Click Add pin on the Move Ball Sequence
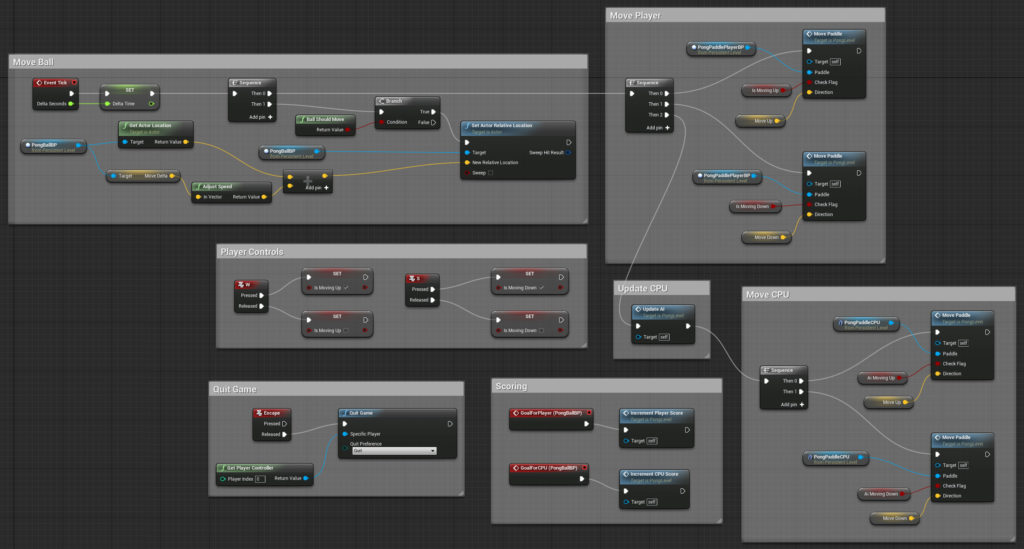The width and height of the screenshot is (1024, 549). click(x=261, y=117)
